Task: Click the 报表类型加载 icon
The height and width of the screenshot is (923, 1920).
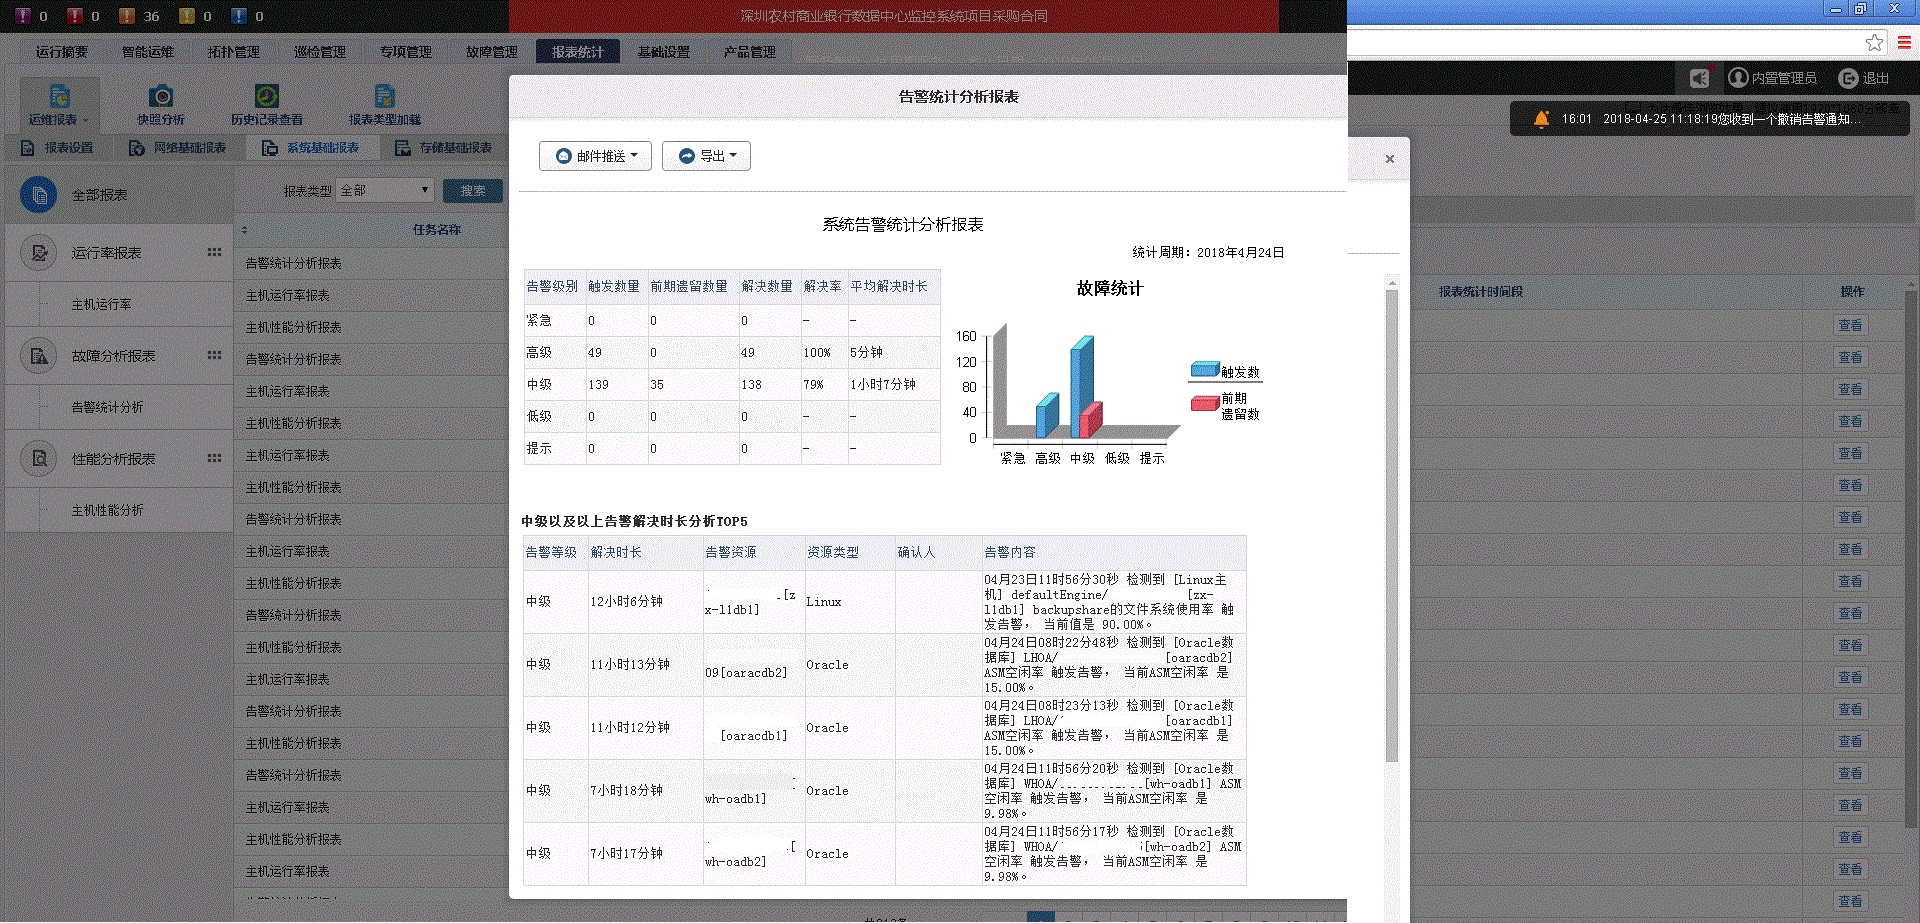Action: click(385, 96)
